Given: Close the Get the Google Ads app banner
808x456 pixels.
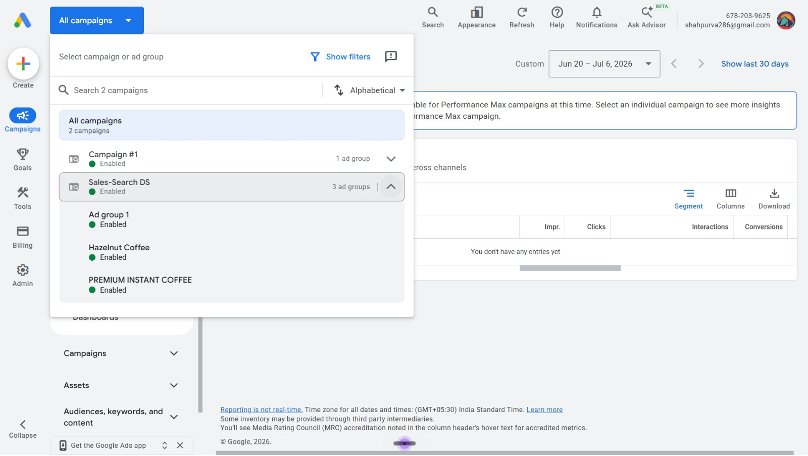Looking at the screenshot, I should [x=180, y=445].
